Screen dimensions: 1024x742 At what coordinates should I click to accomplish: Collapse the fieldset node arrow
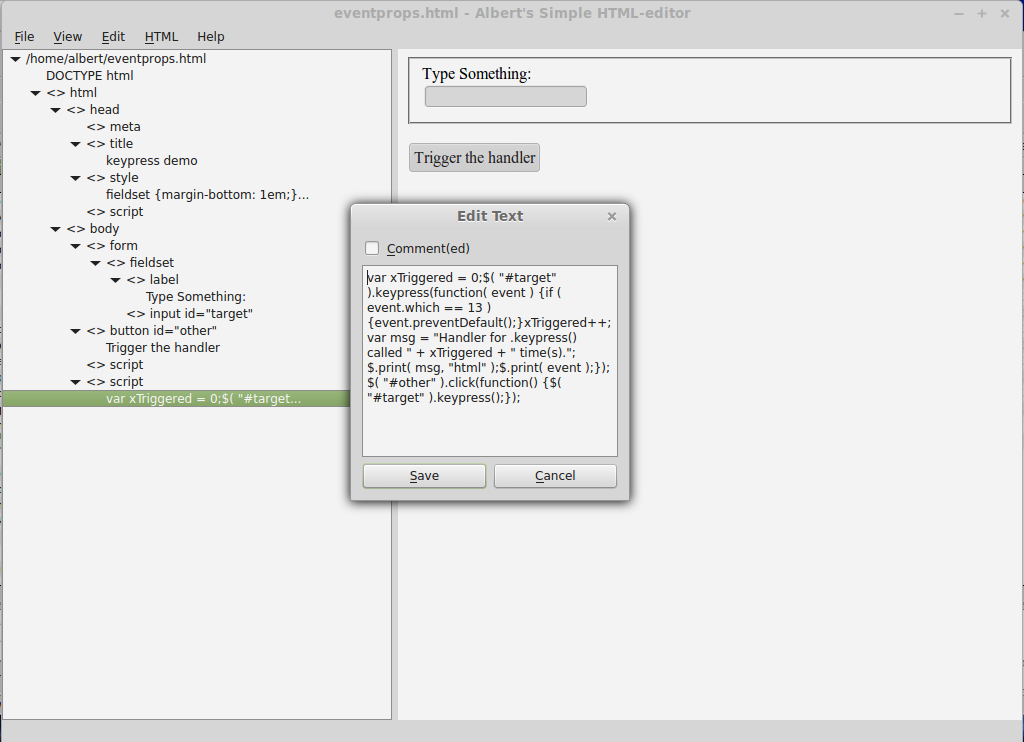tap(96, 263)
